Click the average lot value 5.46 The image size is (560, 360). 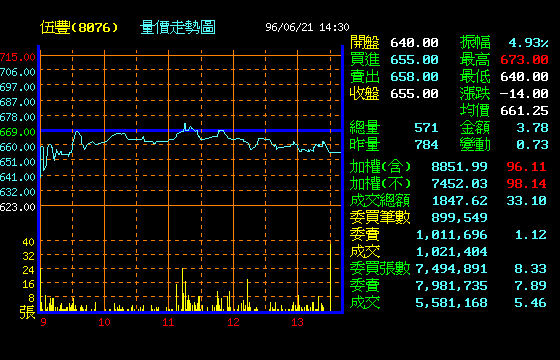pyautogui.click(x=530, y=303)
